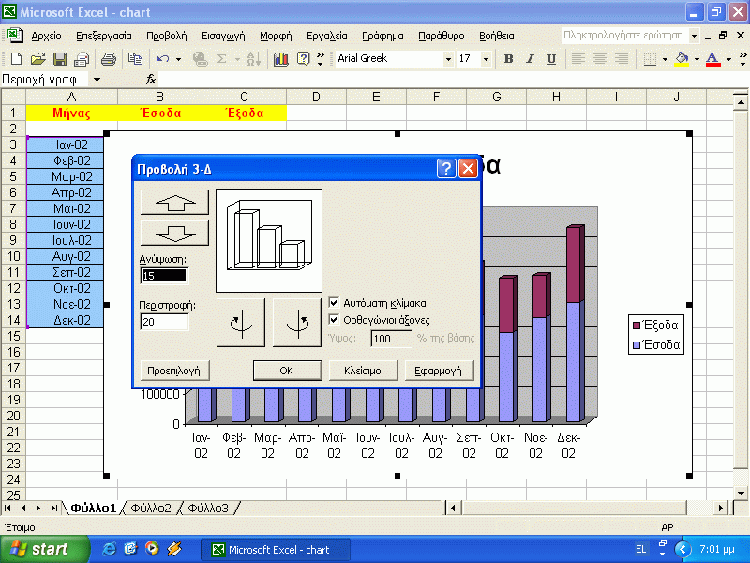Click the Έσοδα legend color swatch
The width and height of the screenshot is (750, 563).
pos(636,344)
